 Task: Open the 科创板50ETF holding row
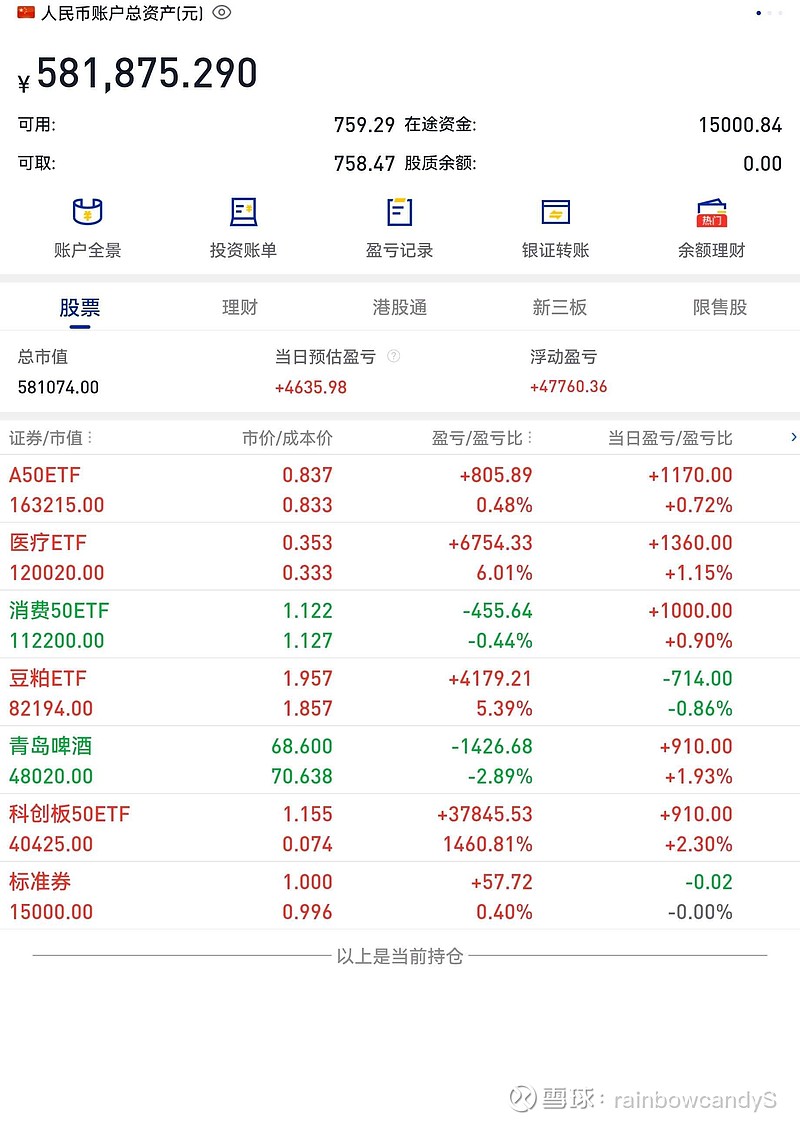click(400, 828)
